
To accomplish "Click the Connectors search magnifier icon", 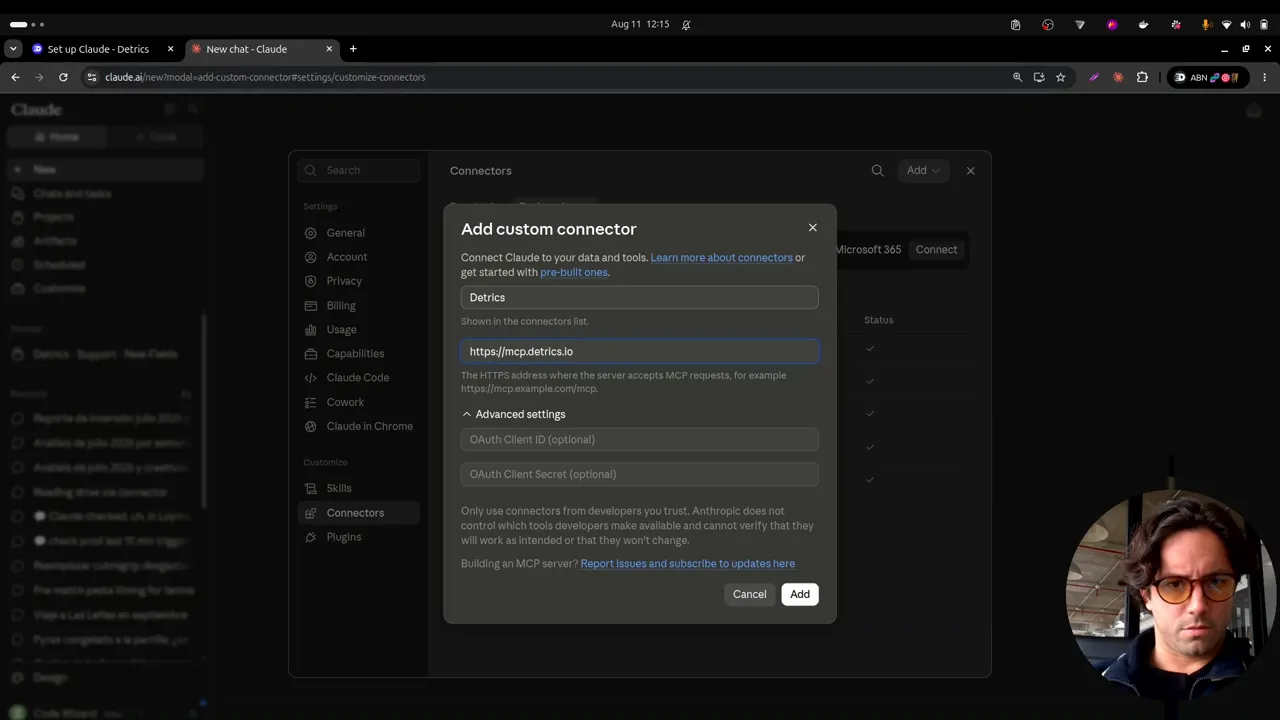I will click(x=877, y=171).
